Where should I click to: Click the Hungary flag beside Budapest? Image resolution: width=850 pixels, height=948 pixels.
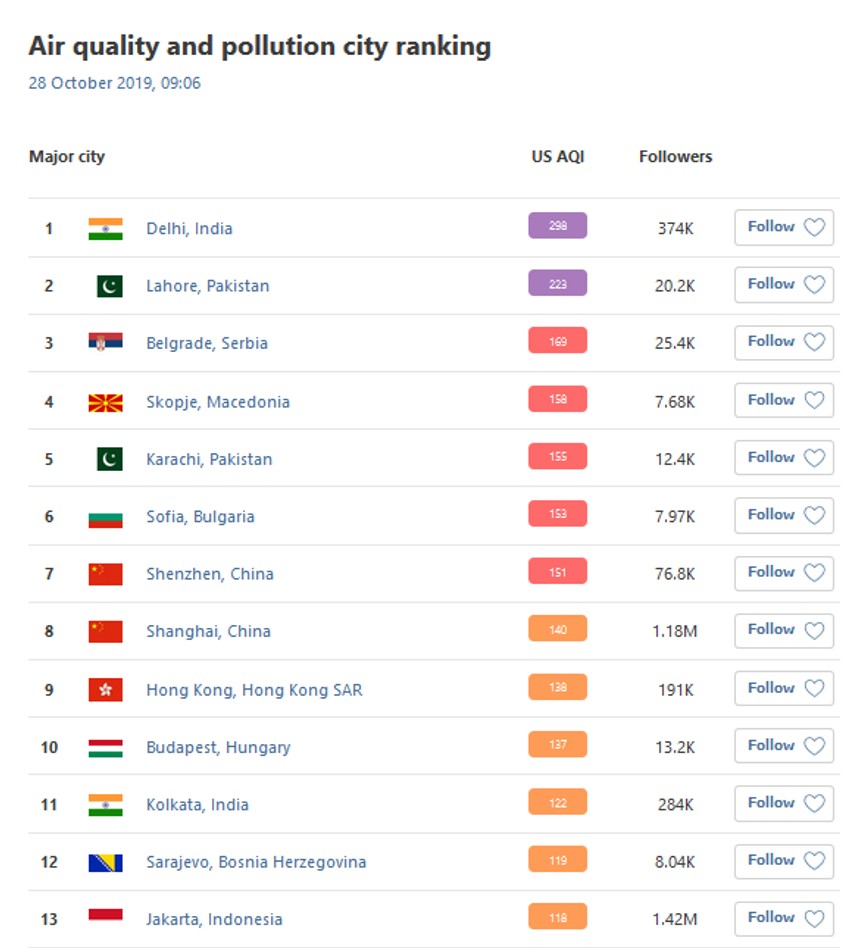pyautogui.click(x=105, y=748)
